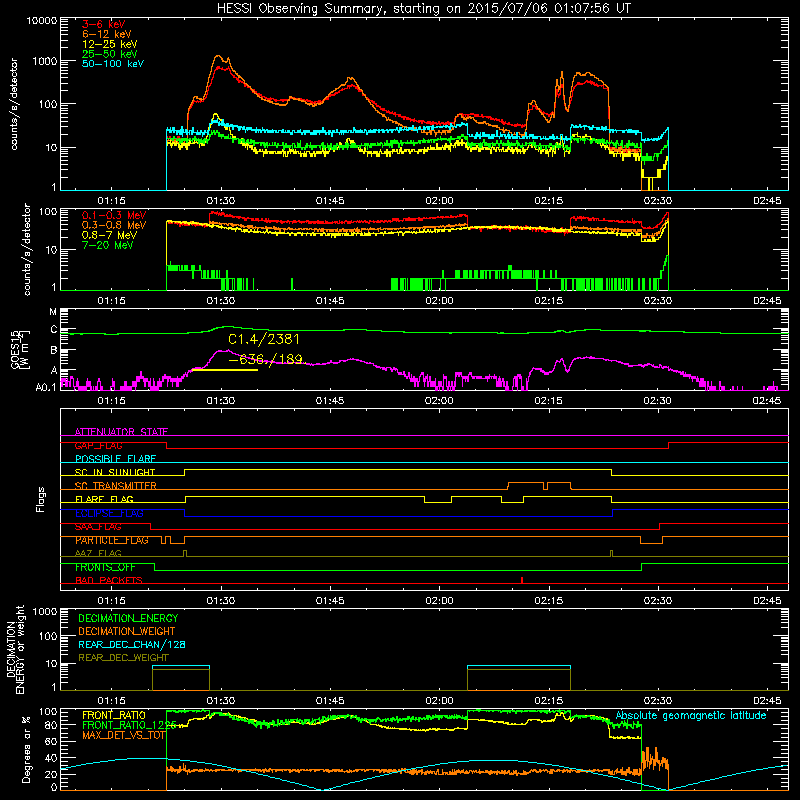
Task: Click the FRONT_RATIO_1225 legend label
Action: (129, 726)
